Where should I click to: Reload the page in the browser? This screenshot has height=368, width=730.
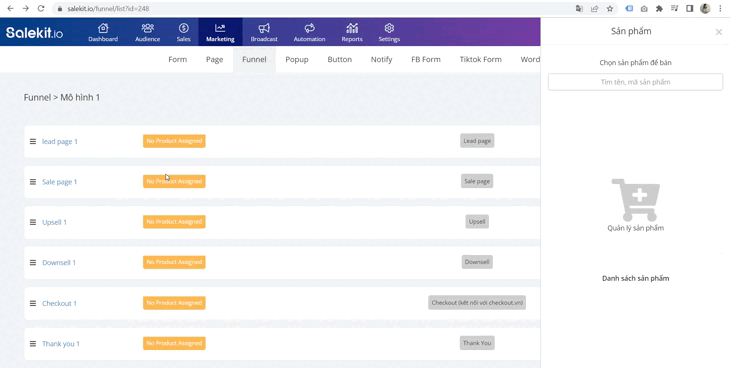[x=41, y=8]
